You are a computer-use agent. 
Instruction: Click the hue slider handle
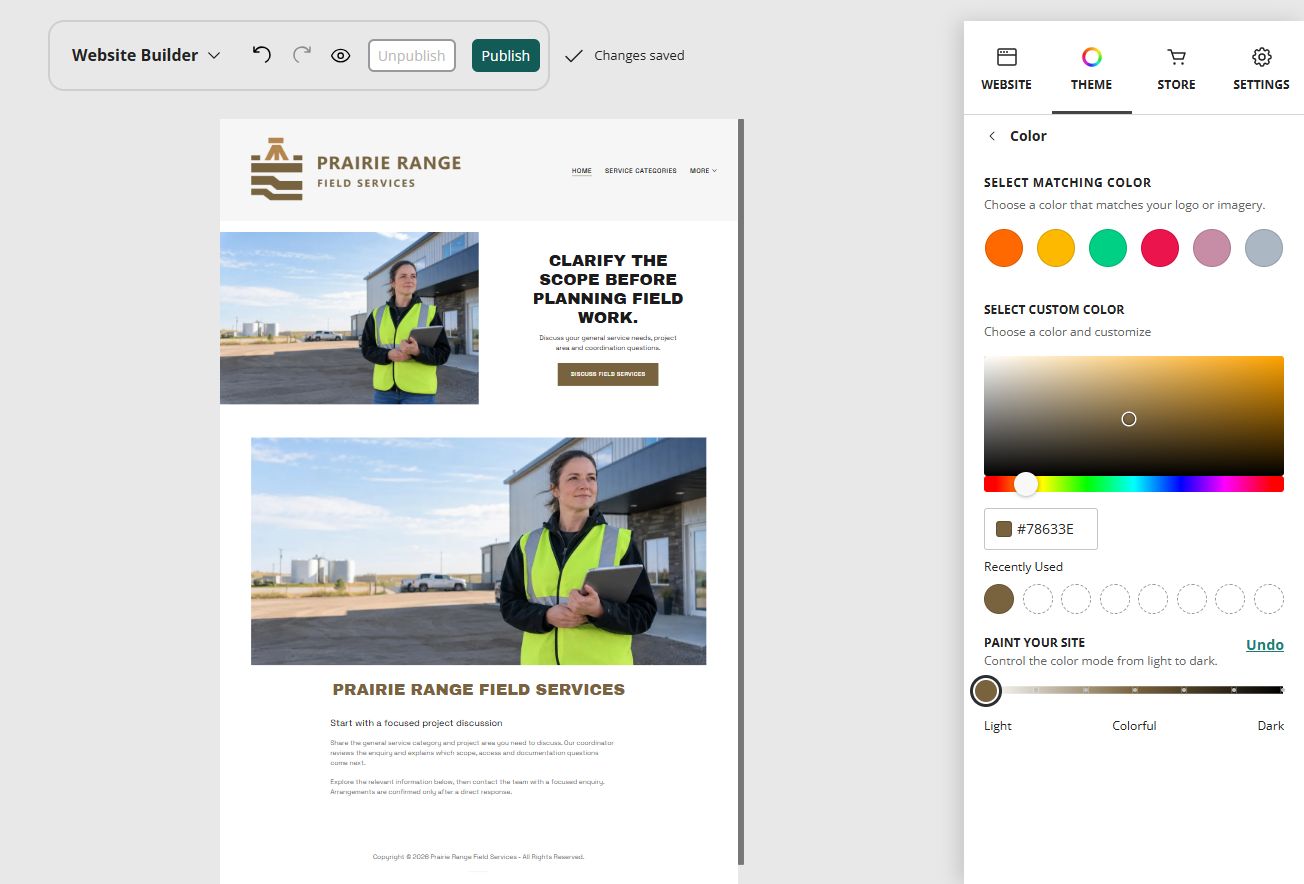1026,484
